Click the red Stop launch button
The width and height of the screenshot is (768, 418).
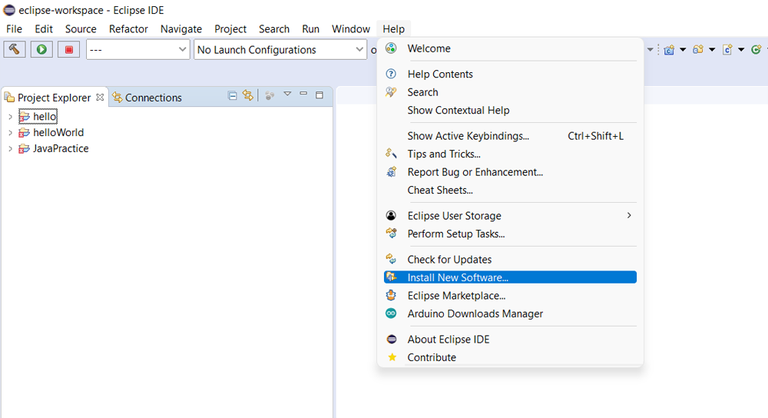[x=68, y=49]
